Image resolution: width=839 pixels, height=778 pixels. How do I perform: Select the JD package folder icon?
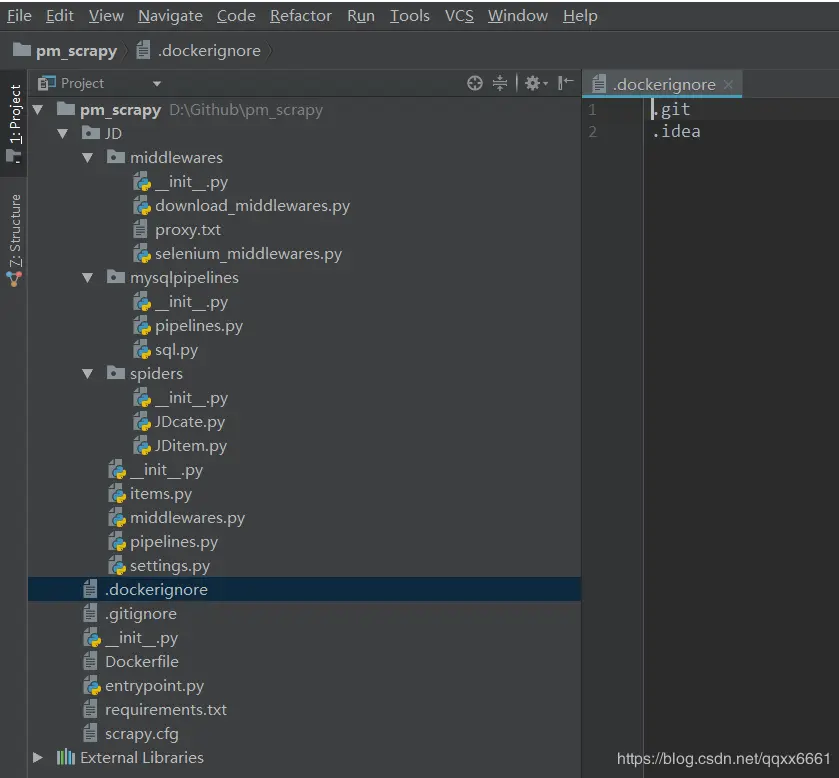90,133
